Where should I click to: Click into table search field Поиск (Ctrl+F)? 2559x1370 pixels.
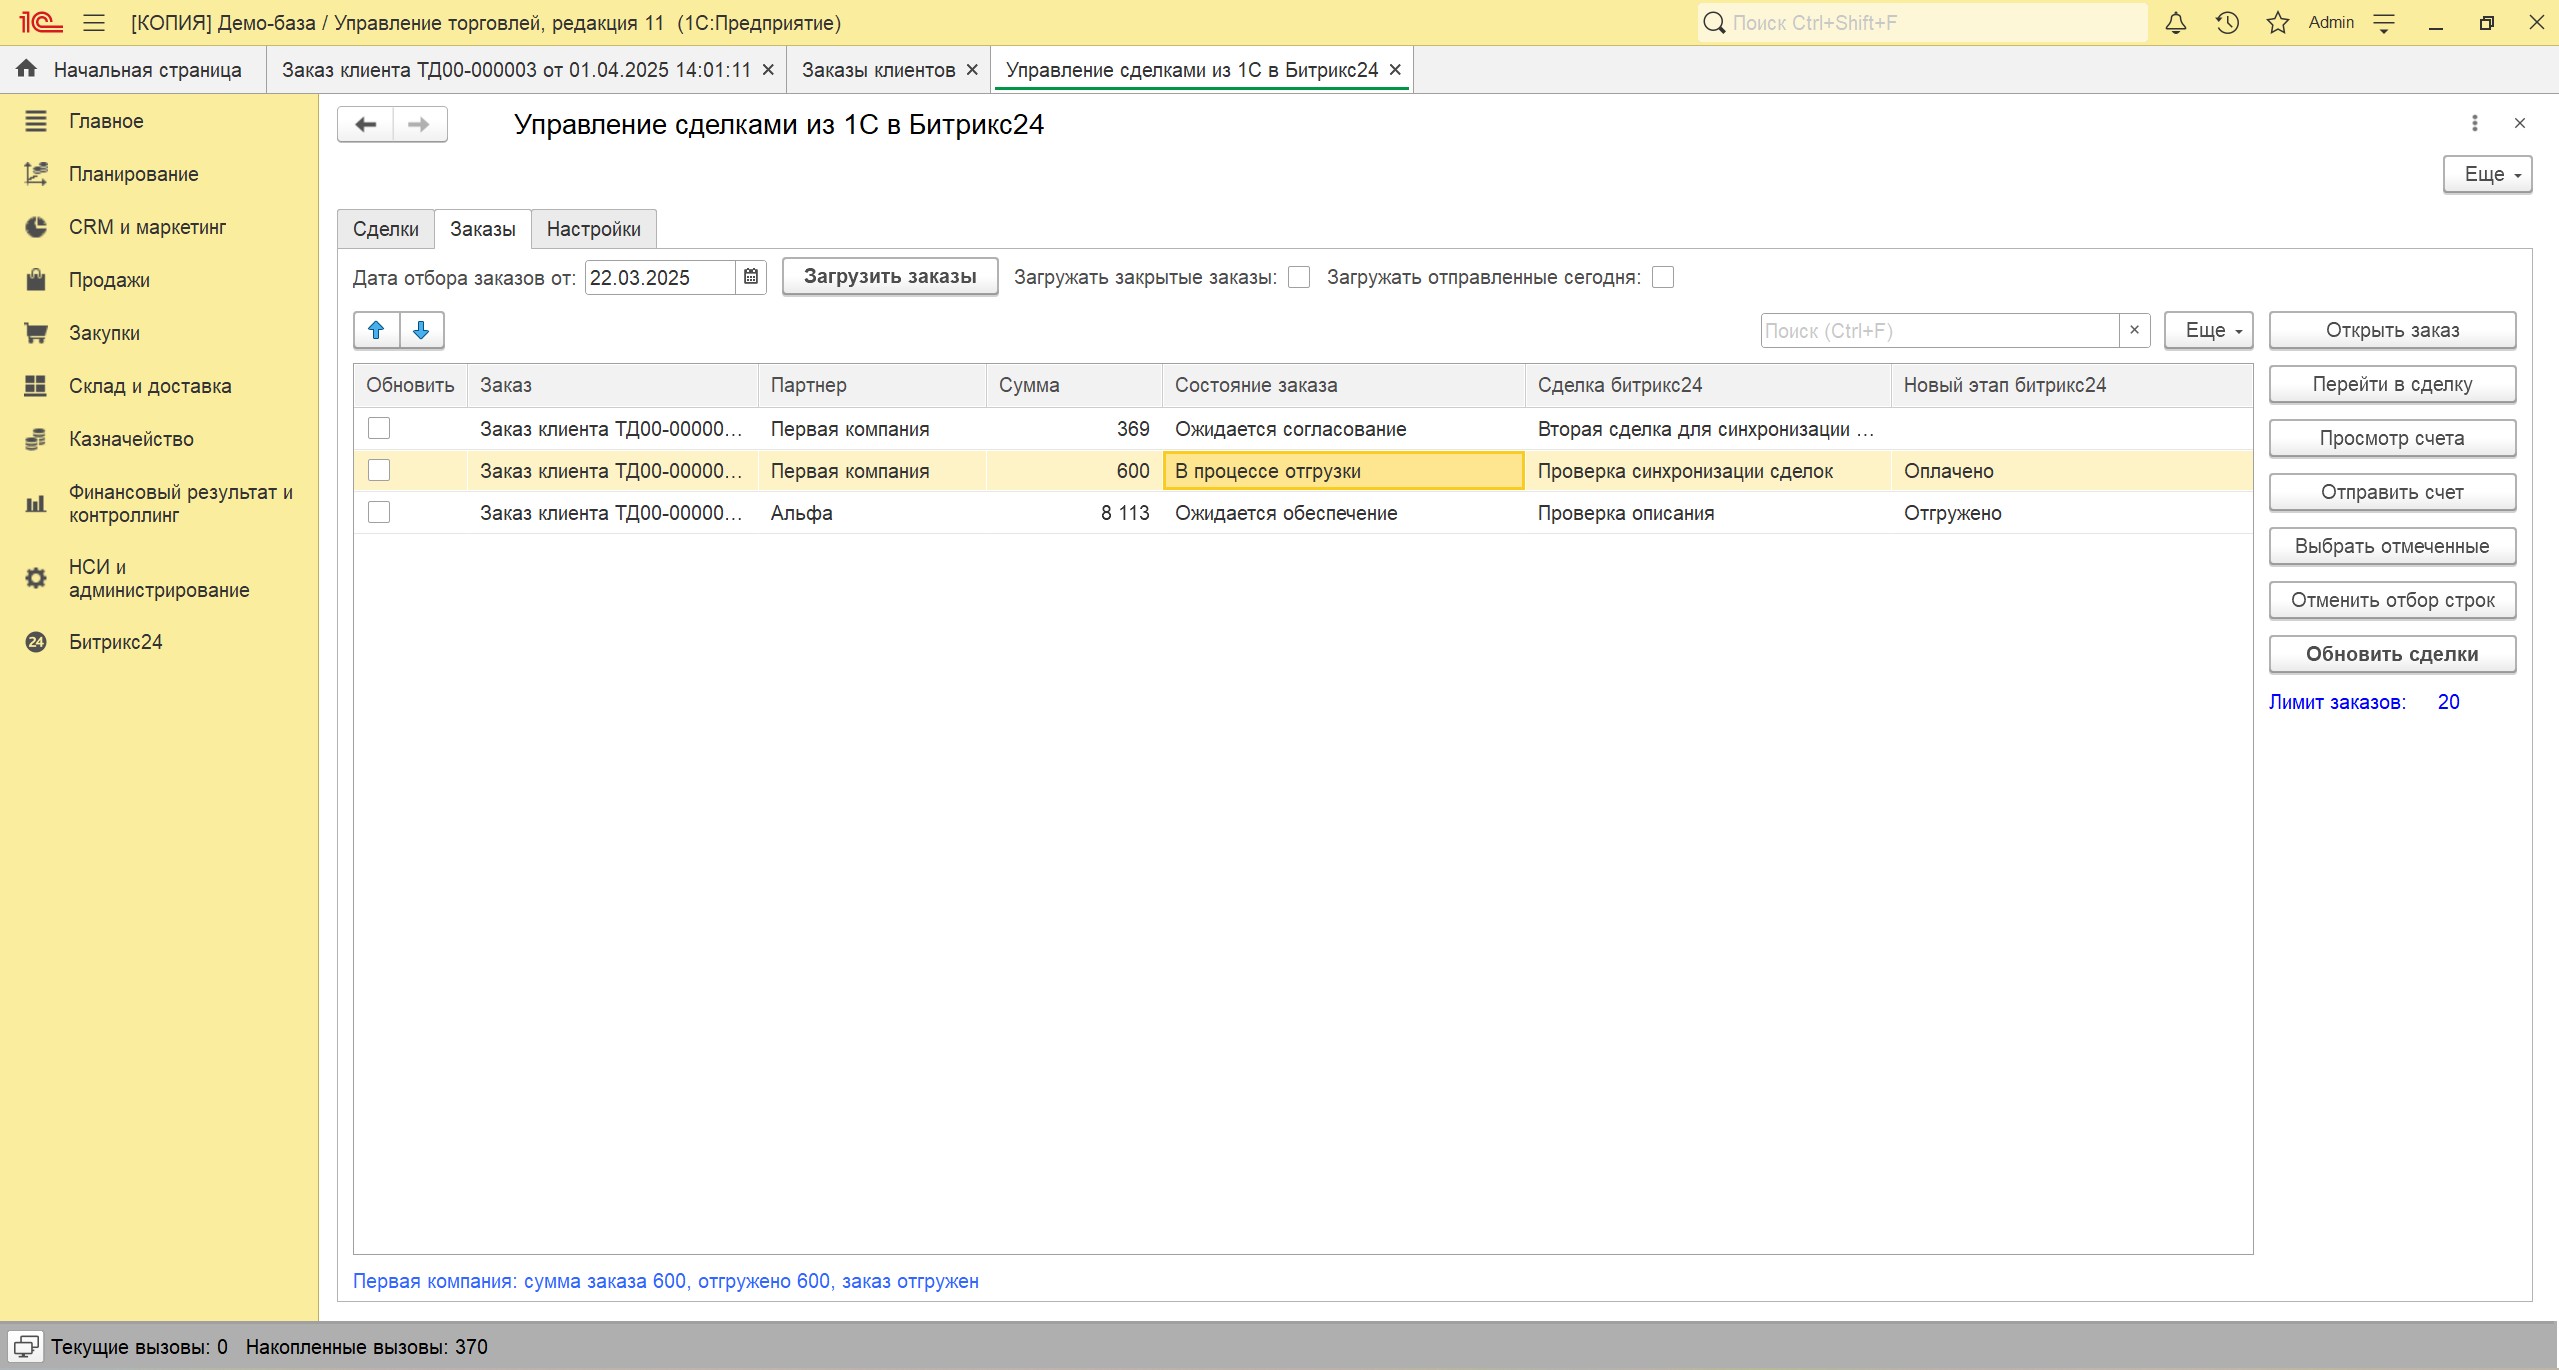pyautogui.click(x=1938, y=331)
